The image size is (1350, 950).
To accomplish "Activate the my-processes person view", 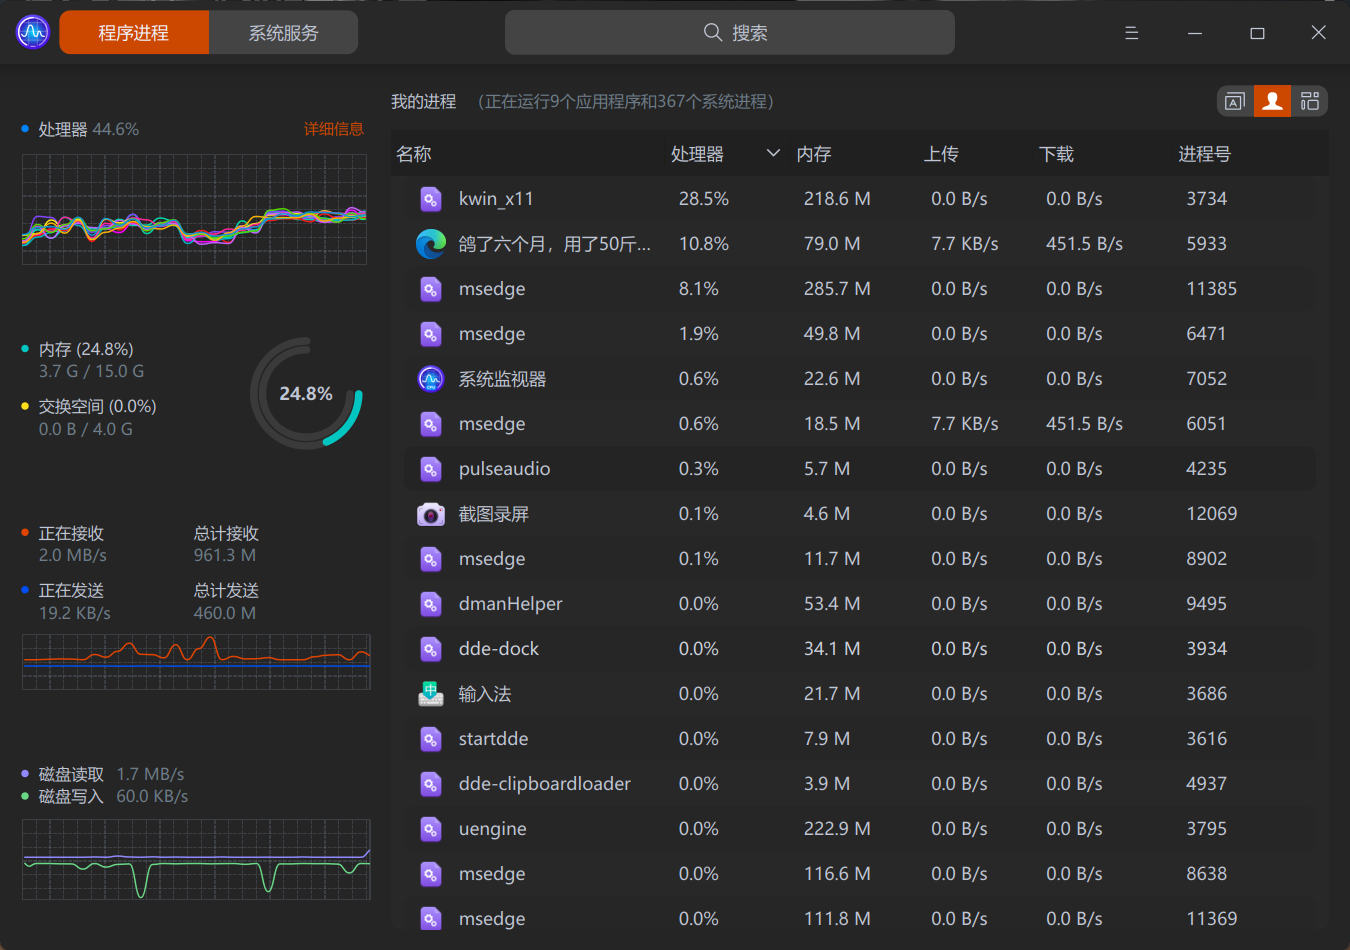I will pyautogui.click(x=1272, y=101).
